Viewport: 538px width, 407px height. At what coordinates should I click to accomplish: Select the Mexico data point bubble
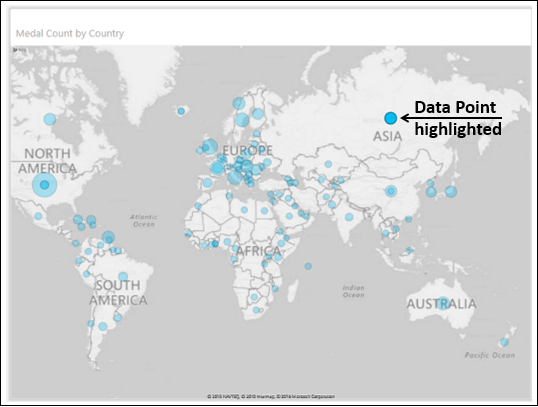tap(38, 216)
